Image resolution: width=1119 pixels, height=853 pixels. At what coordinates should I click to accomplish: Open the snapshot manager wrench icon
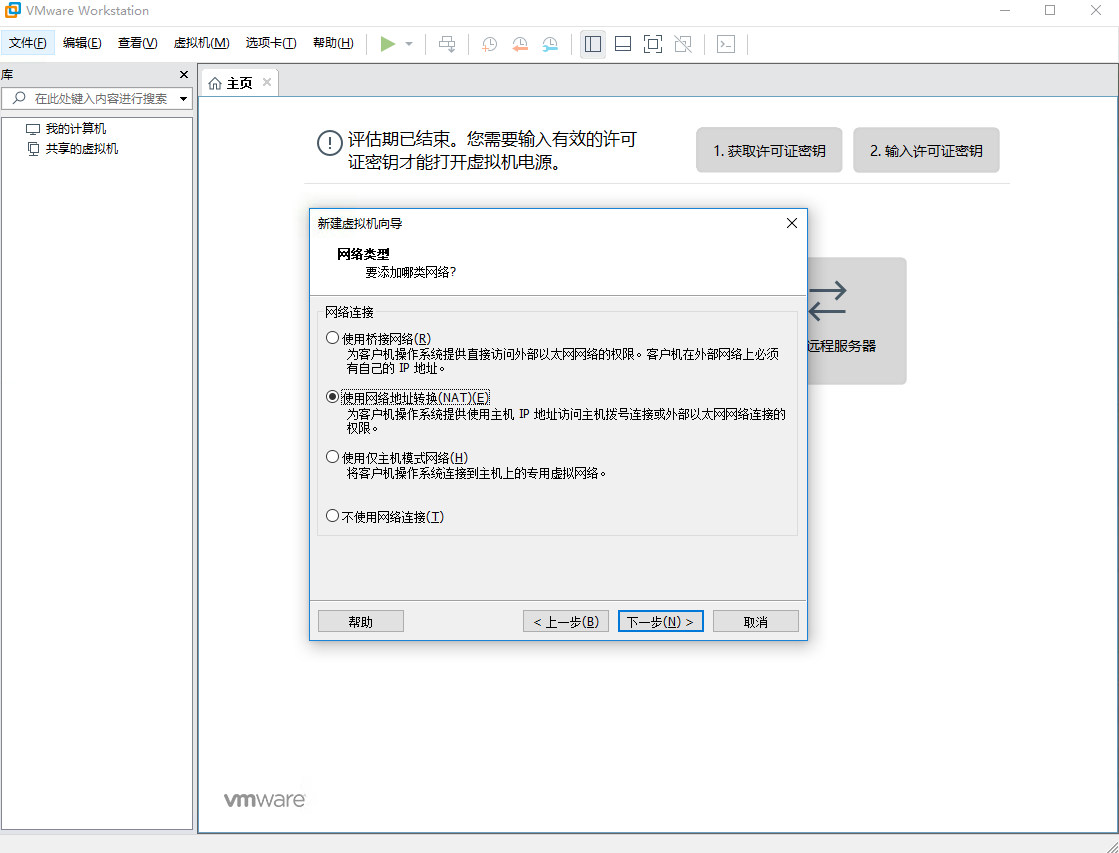pos(550,44)
